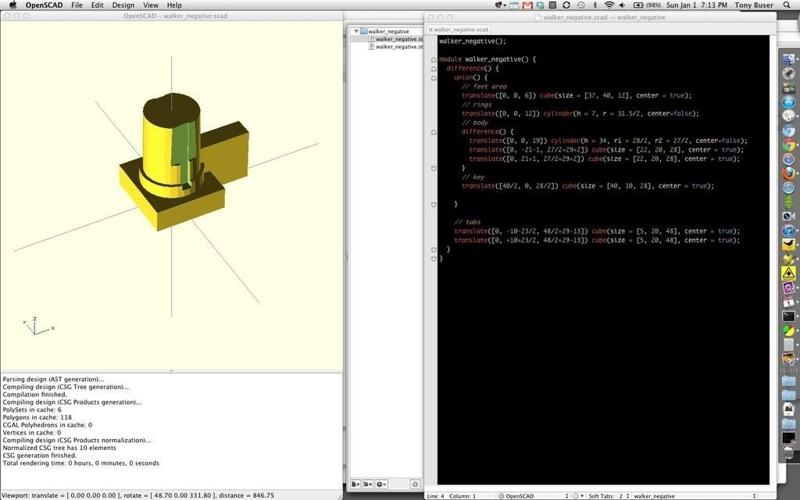Click the new file button in drawer
Image resolution: width=800 pixels, height=500 pixels.
(x=356, y=484)
